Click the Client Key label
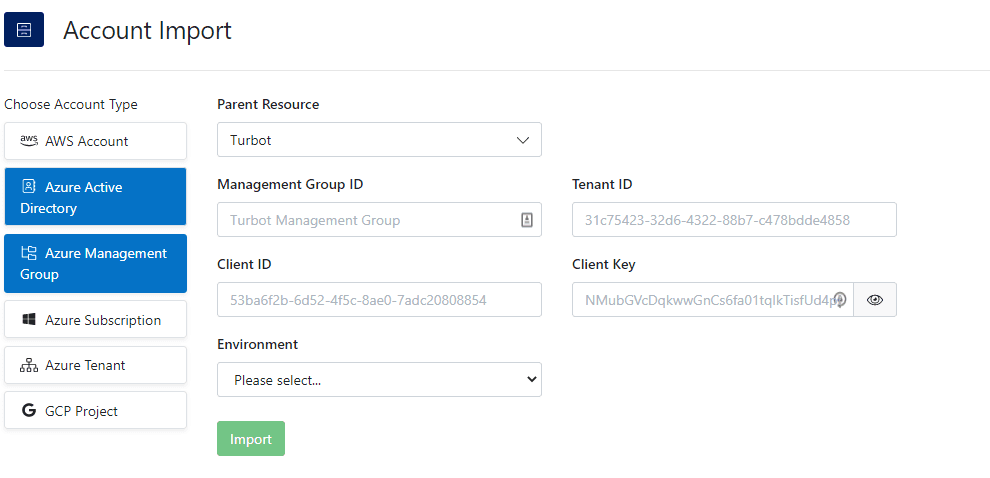Screen dimensions: 990x478 pyautogui.click(x=604, y=264)
